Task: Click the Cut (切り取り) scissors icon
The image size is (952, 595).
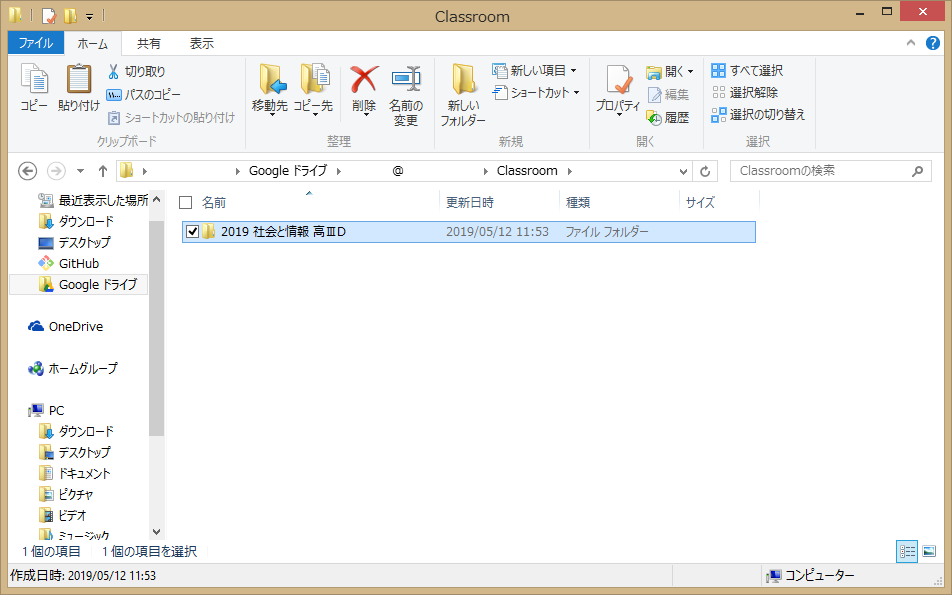Action: (x=114, y=72)
